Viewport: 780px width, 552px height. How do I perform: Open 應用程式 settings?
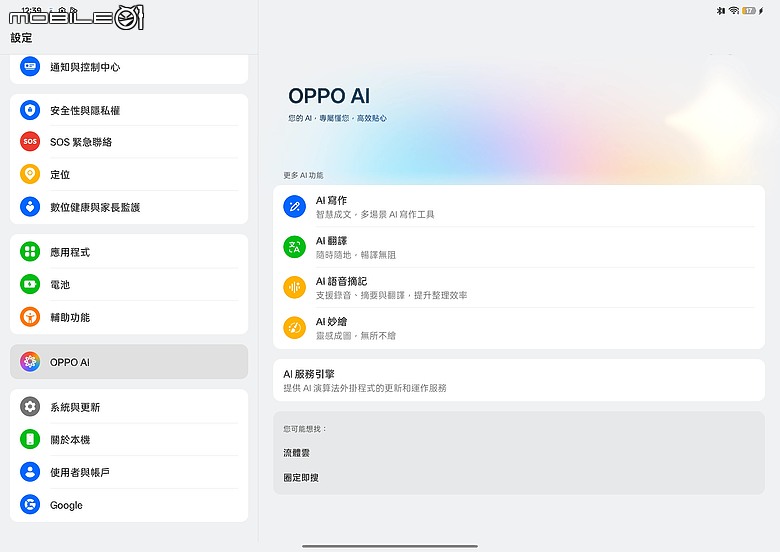pyautogui.click(x=129, y=252)
